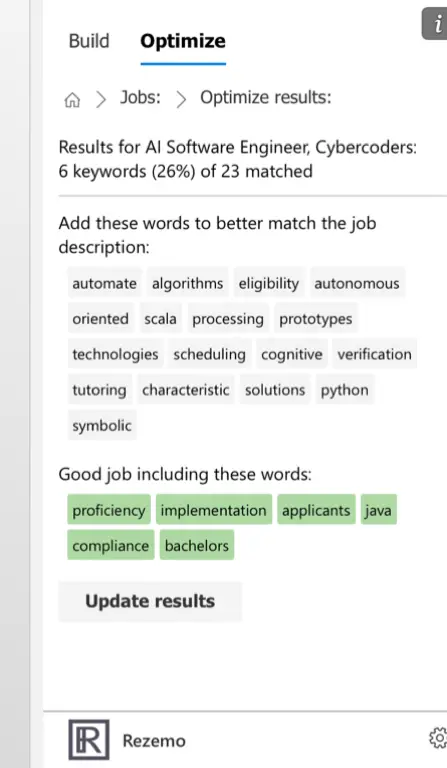Click the Update results button
Screen dimensions: 447x768
click(x=150, y=601)
